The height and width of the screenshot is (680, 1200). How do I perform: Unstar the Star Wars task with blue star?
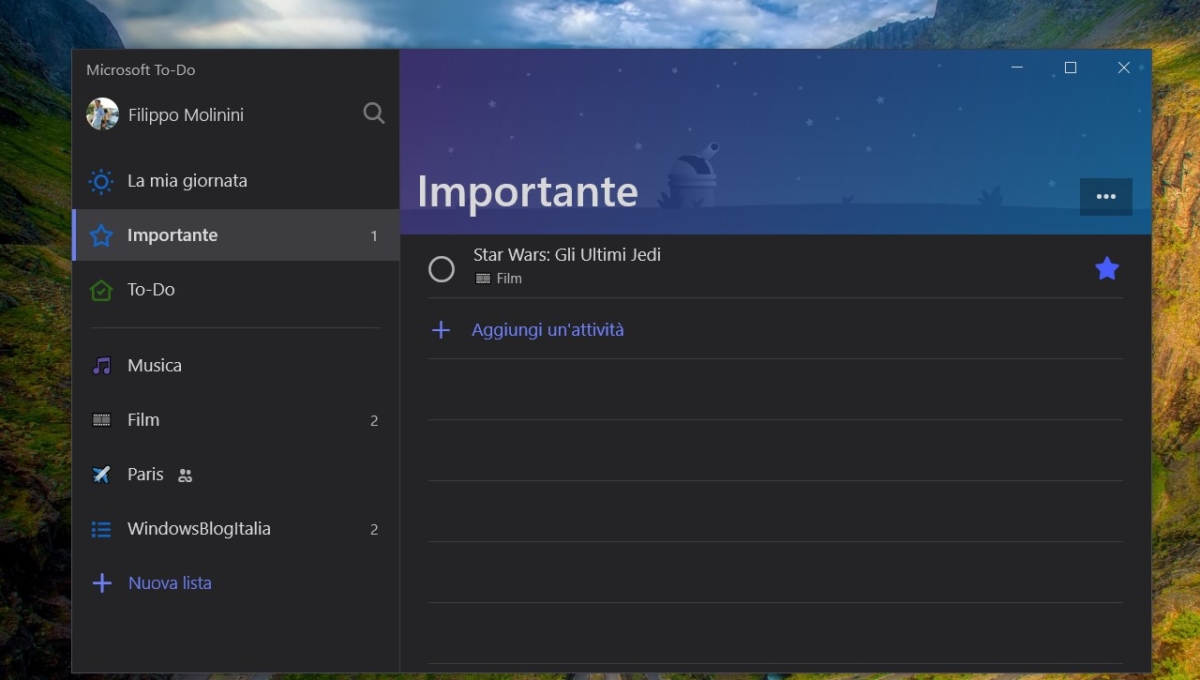1107,268
